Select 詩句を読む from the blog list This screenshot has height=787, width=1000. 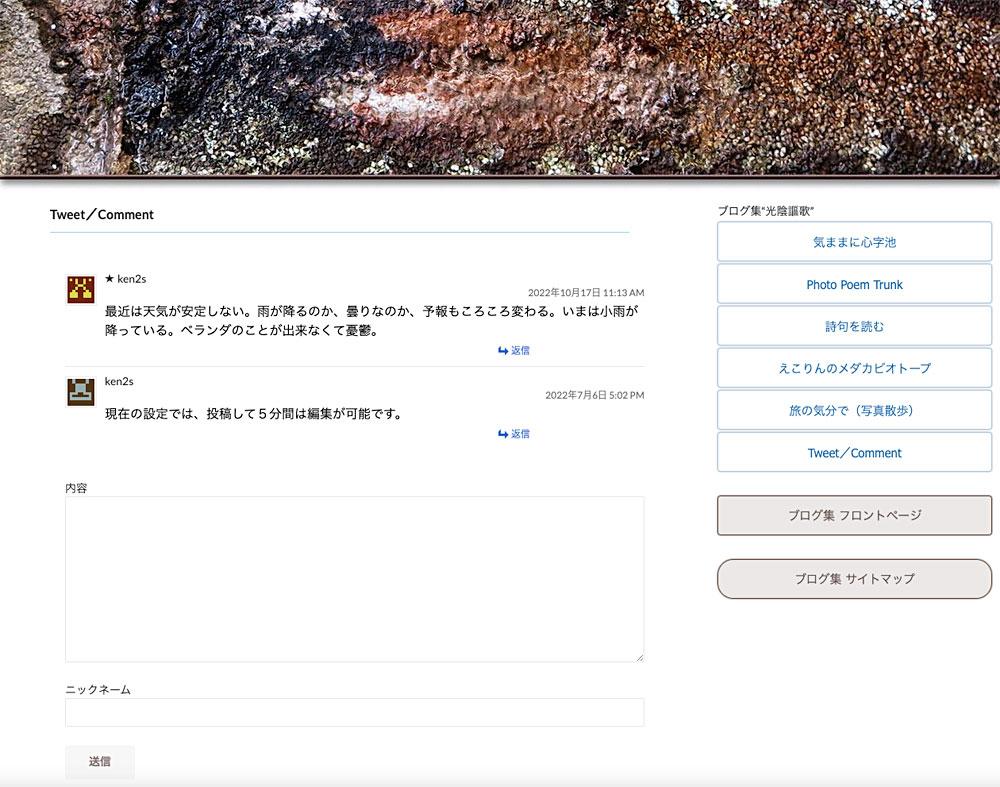tap(854, 327)
